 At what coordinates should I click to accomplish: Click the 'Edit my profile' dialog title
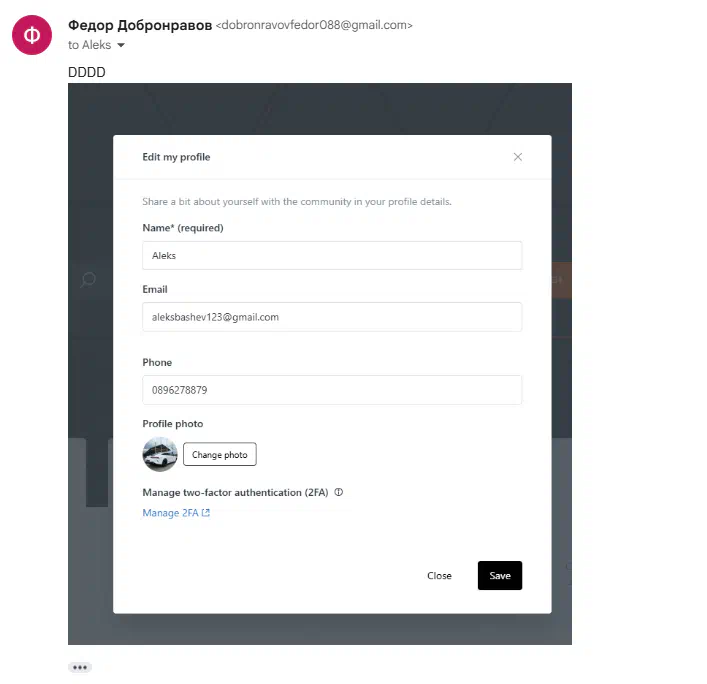(x=176, y=157)
